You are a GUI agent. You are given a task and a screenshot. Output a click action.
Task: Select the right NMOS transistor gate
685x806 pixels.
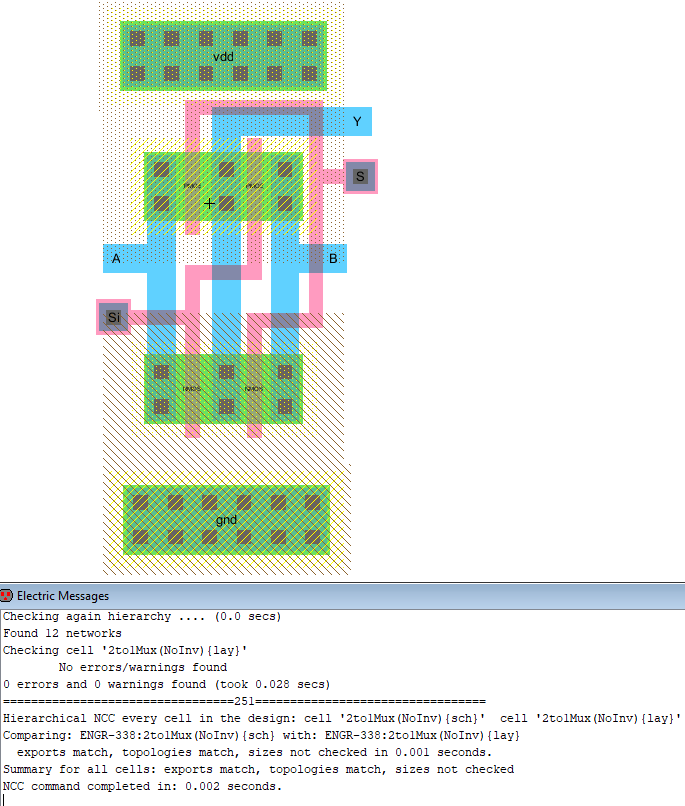254,388
